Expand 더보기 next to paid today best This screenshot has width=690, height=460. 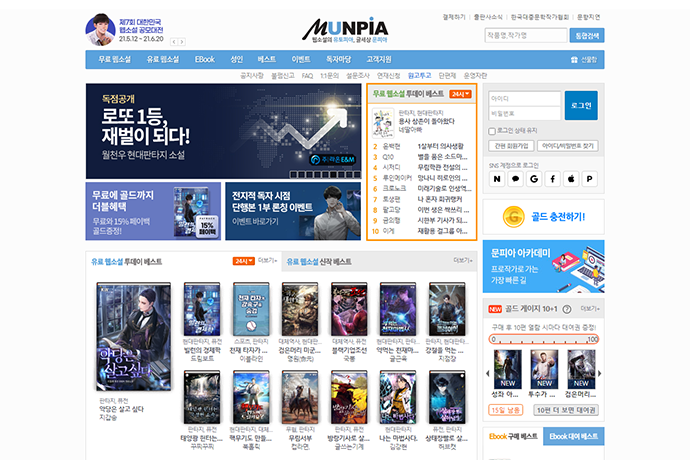pos(267,261)
